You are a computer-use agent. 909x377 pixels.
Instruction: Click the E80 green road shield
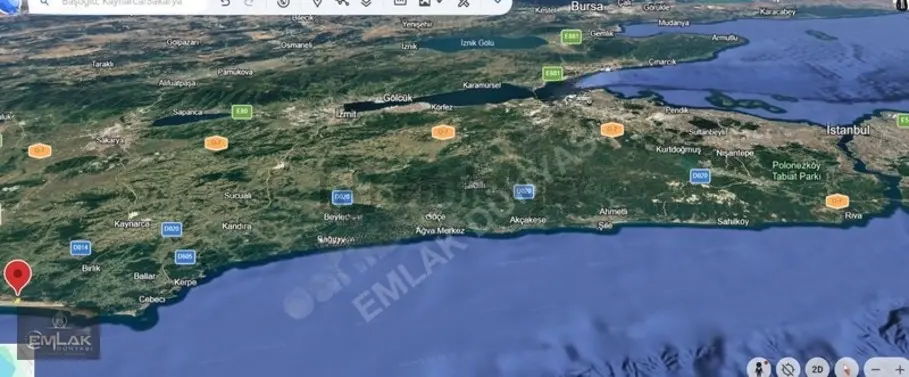242,112
